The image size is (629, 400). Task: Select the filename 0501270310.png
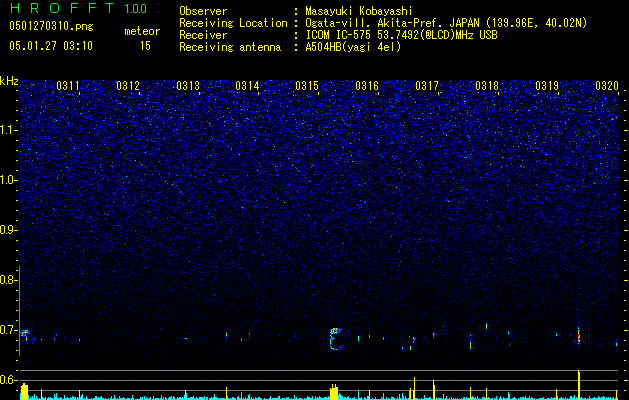click(x=51, y=26)
